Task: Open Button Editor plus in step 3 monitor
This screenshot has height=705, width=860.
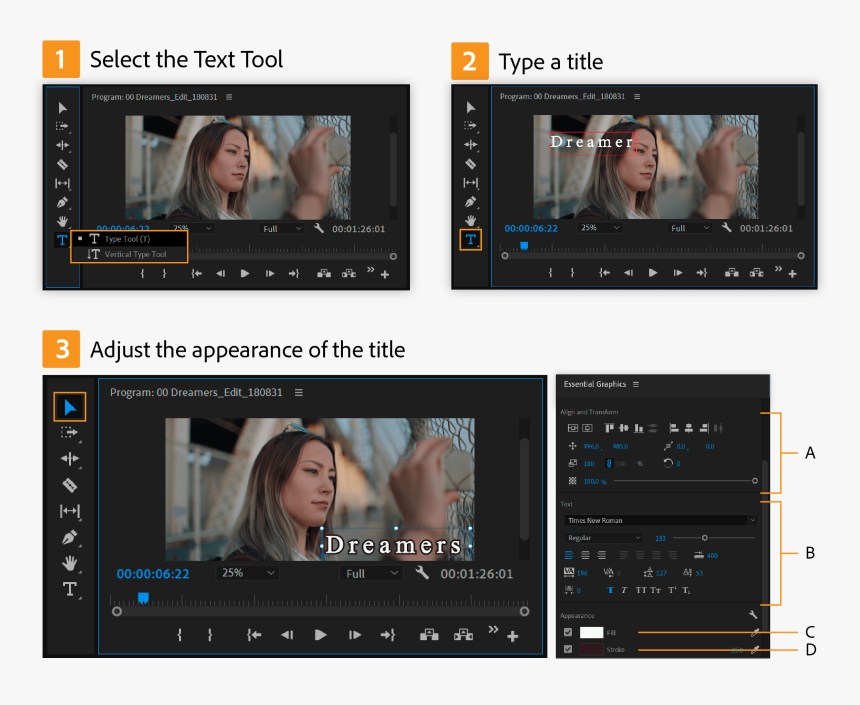Action: click(x=513, y=636)
